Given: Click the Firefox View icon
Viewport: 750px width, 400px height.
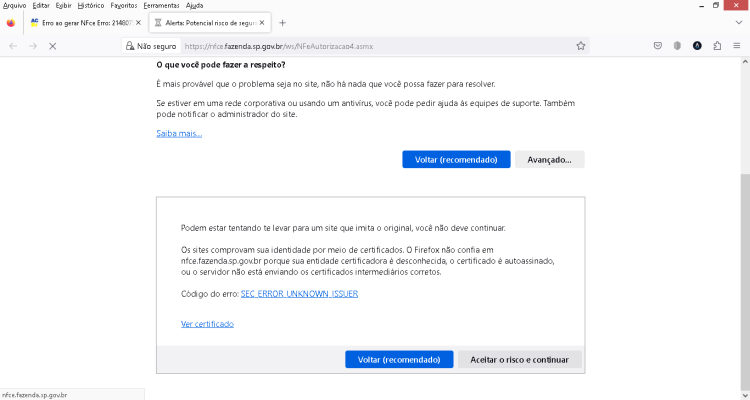Looking at the screenshot, I should (11, 22).
